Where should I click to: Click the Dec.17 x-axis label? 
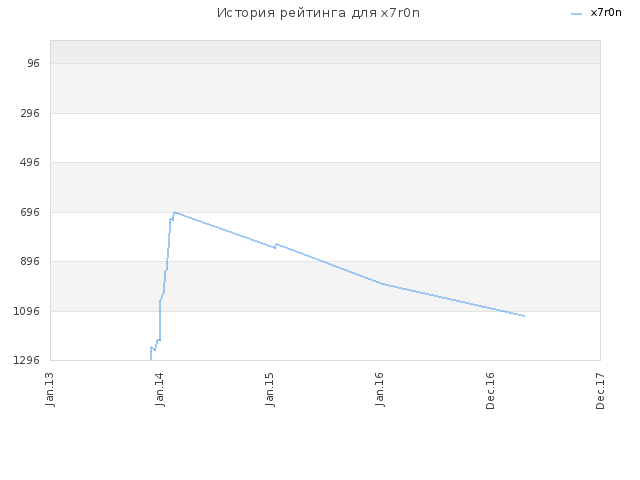[600, 391]
